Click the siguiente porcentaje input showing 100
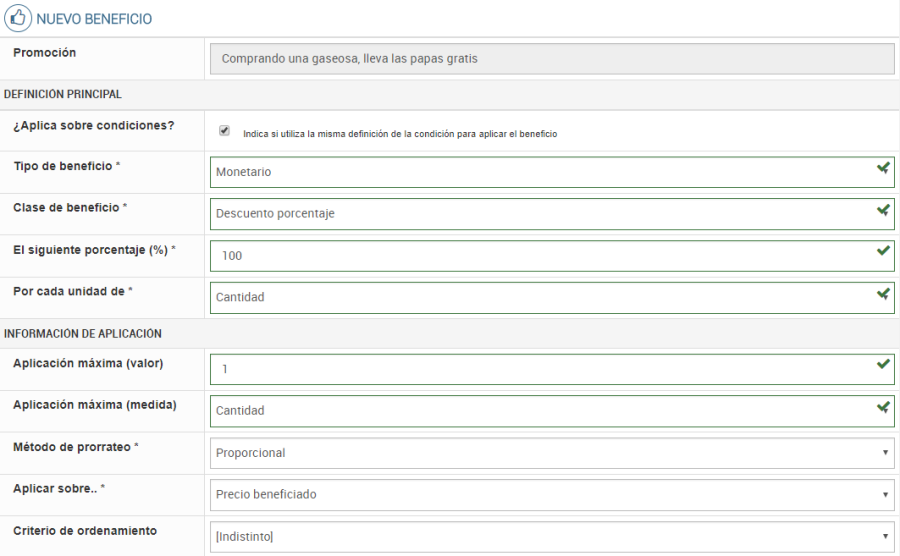 tap(540, 256)
